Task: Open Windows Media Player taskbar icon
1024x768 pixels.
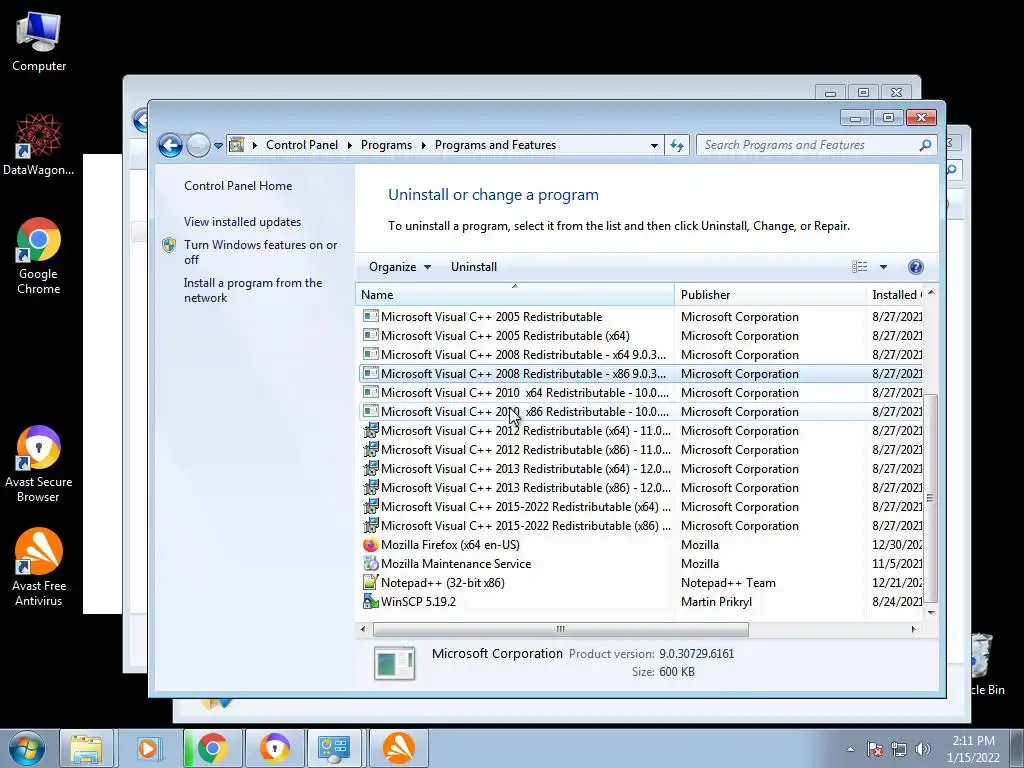Action: [148, 748]
